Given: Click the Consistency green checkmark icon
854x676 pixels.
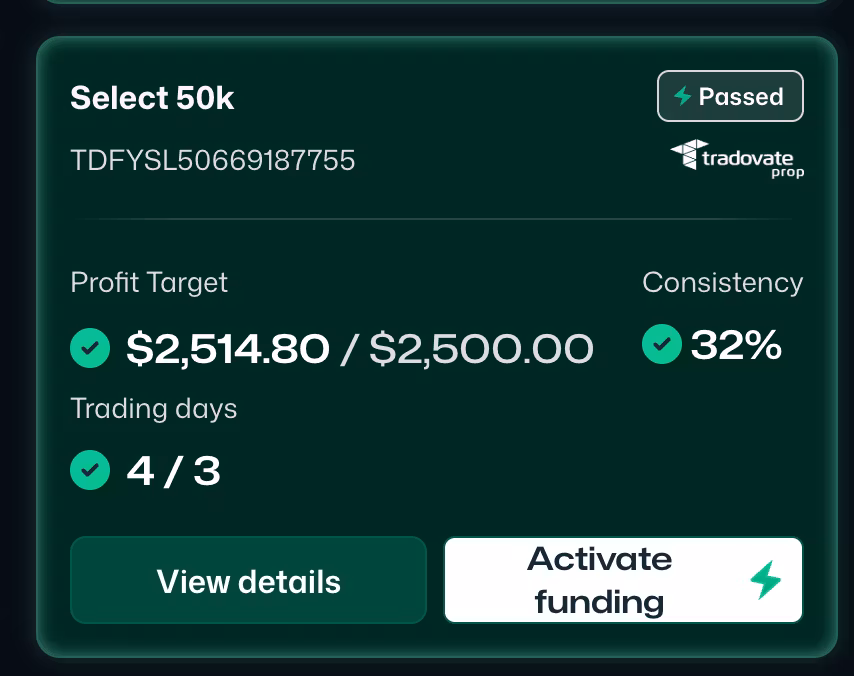Looking at the screenshot, I should (661, 344).
